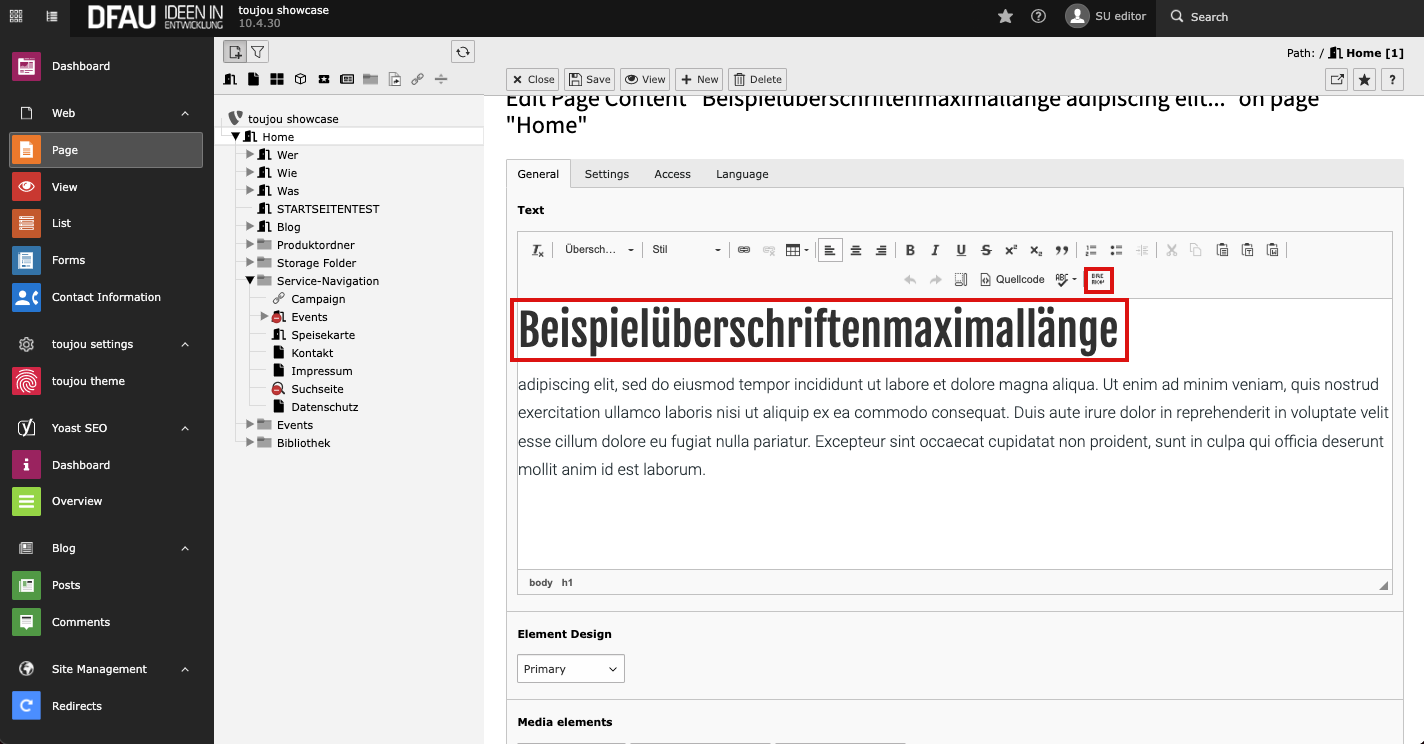Click into the editor body paragraph text

pyautogui.click(x=953, y=427)
